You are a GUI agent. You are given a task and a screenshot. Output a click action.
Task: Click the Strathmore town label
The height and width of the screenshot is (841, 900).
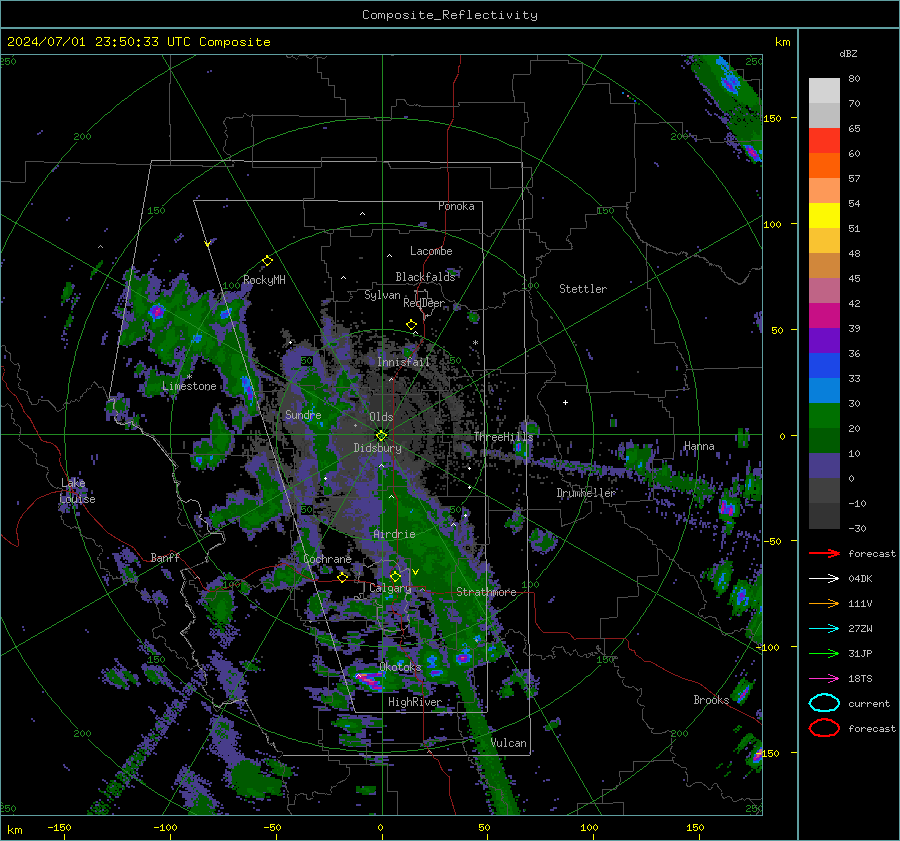tap(486, 592)
